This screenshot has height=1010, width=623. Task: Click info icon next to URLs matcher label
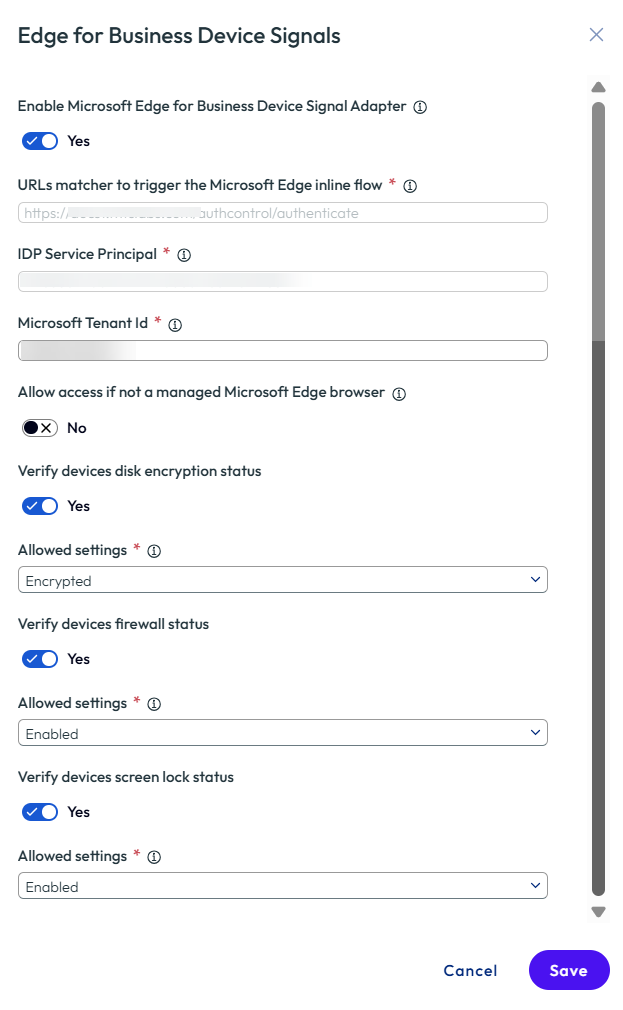tap(410, 186)
